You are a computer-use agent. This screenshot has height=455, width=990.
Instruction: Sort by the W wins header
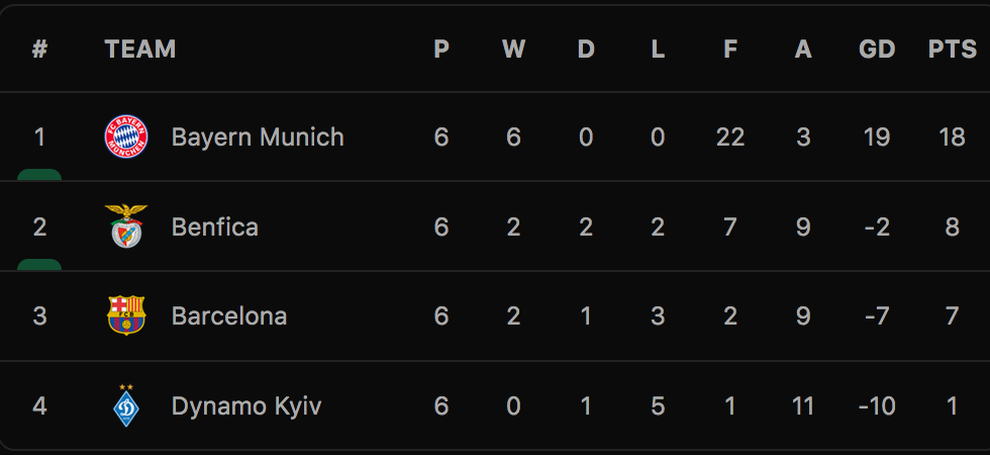click(x=513, y=49)
